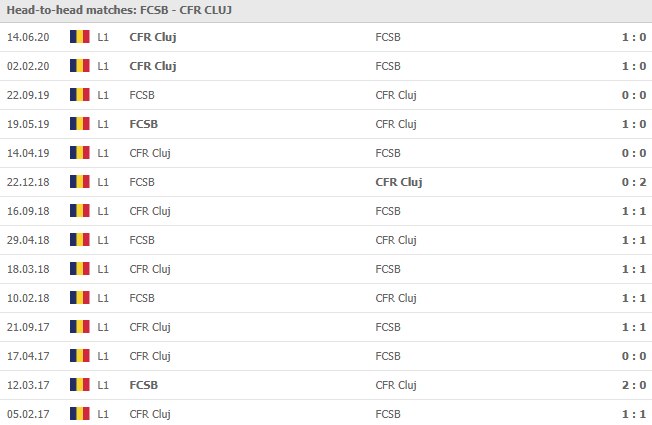Open the bold FCSB home team on 19.05.19

[143, 124]
